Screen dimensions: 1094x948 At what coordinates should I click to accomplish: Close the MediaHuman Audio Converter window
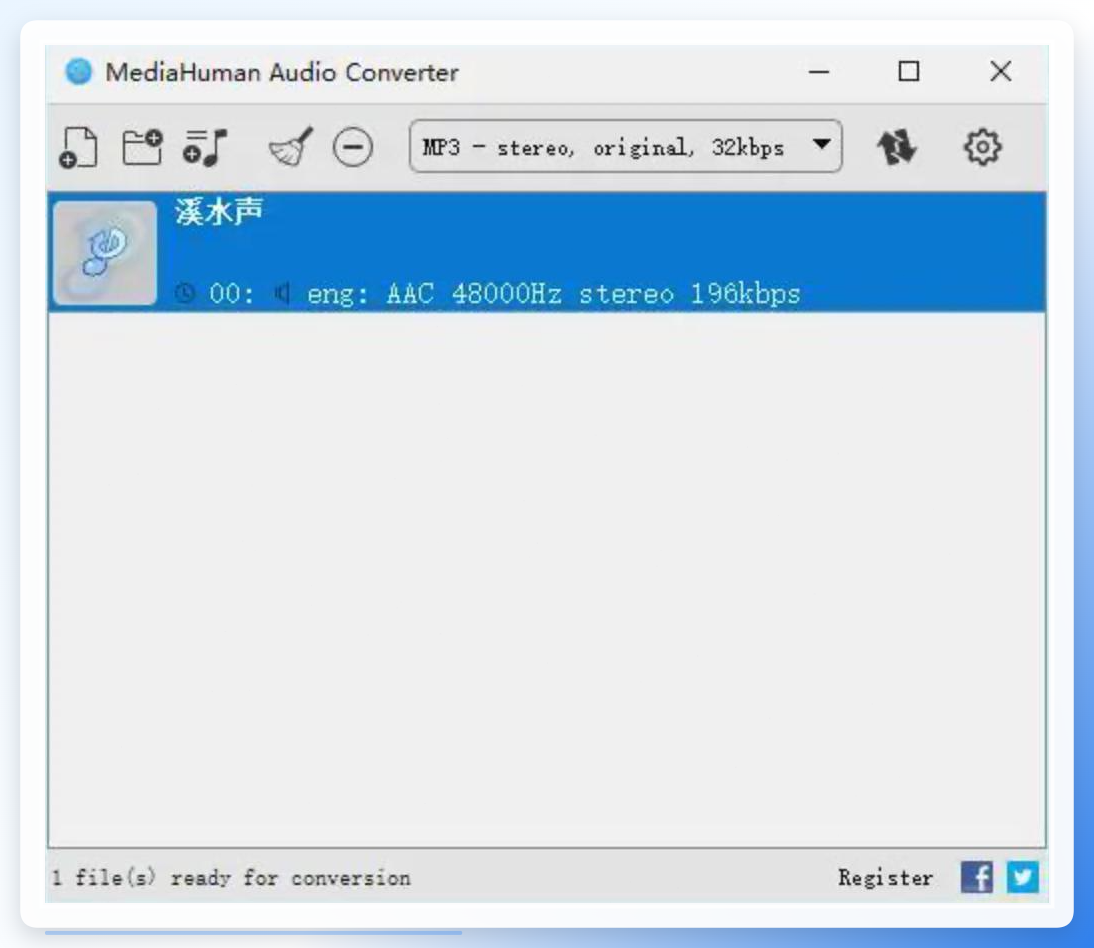1001,71
